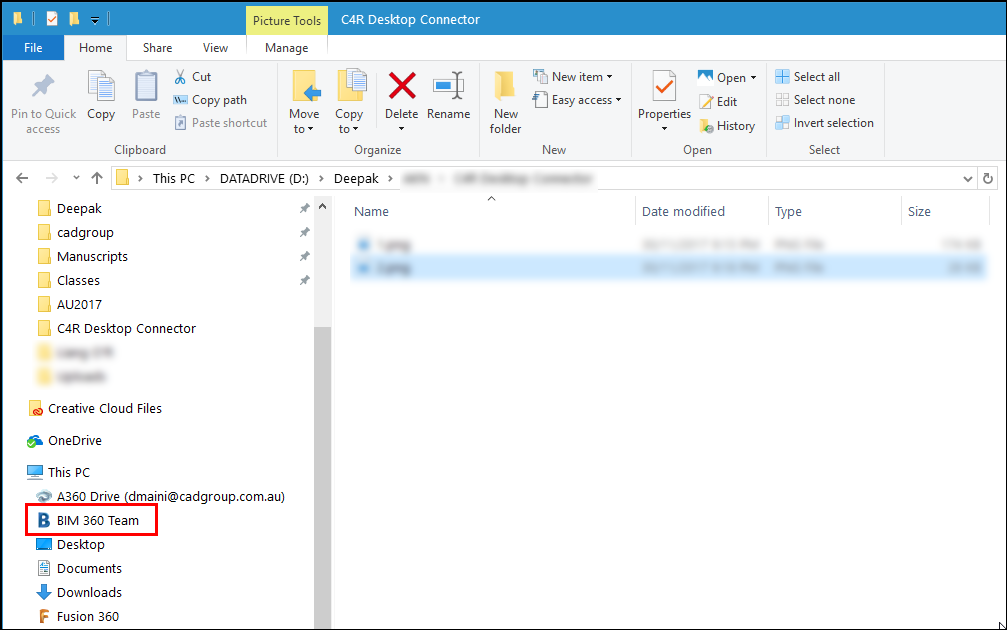Open the Manuscripts folder
1007x630 pixels.
coord(83,256)
